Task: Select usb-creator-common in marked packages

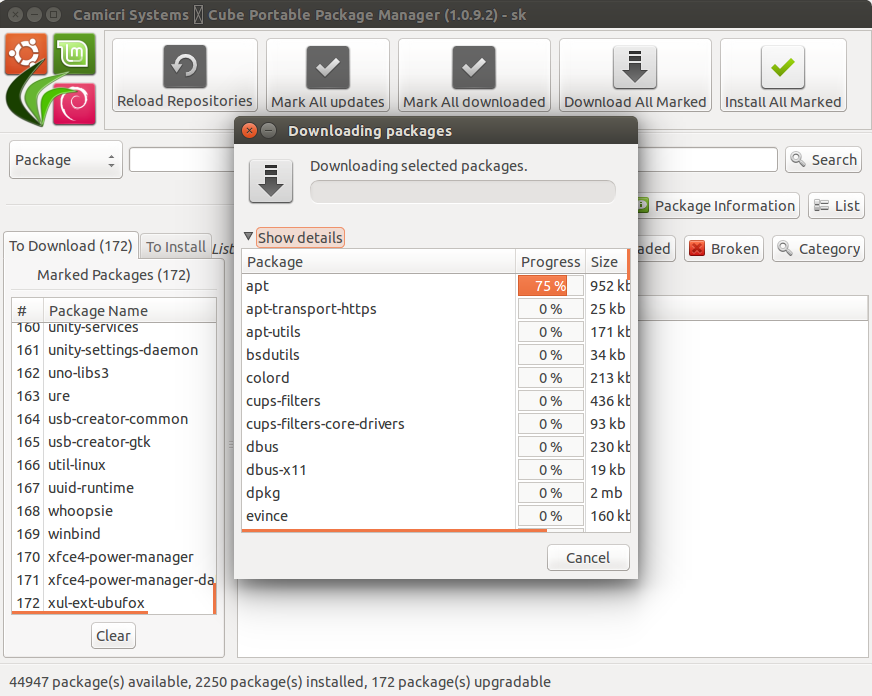Action: [x=113, y=419]
